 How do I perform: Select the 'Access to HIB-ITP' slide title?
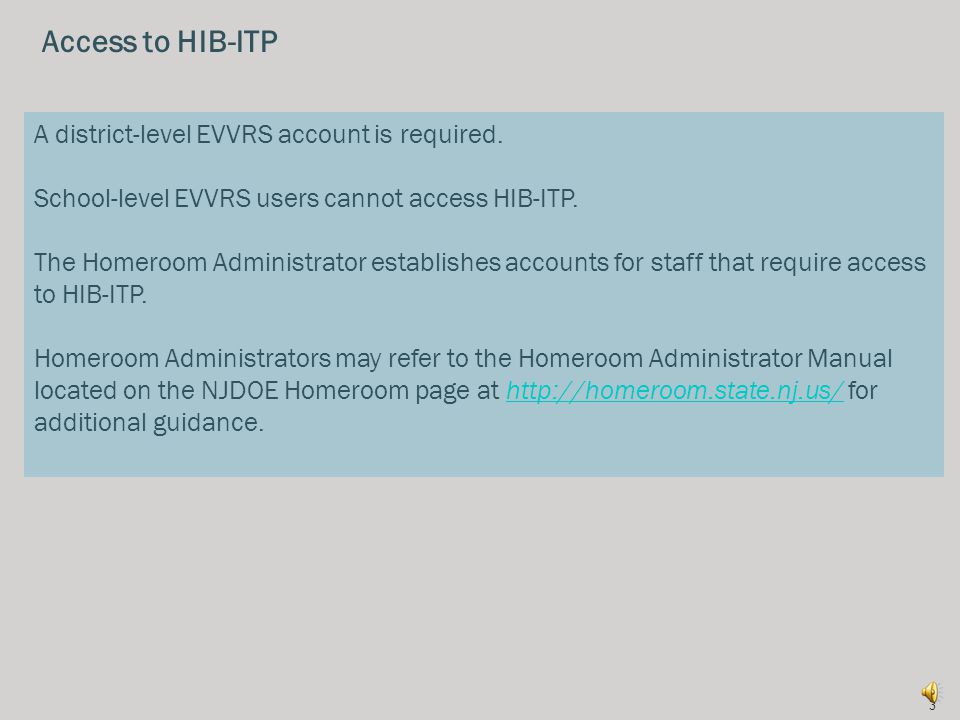point(159,42)
